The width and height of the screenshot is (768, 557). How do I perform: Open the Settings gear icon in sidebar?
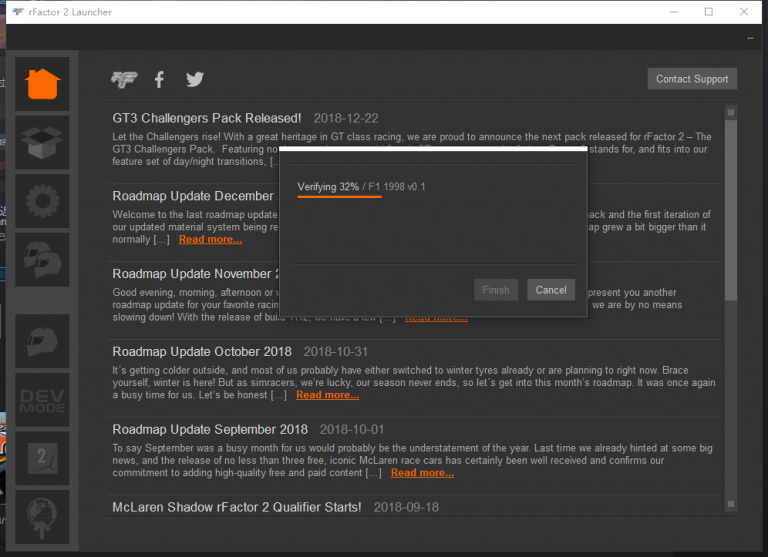42,201
